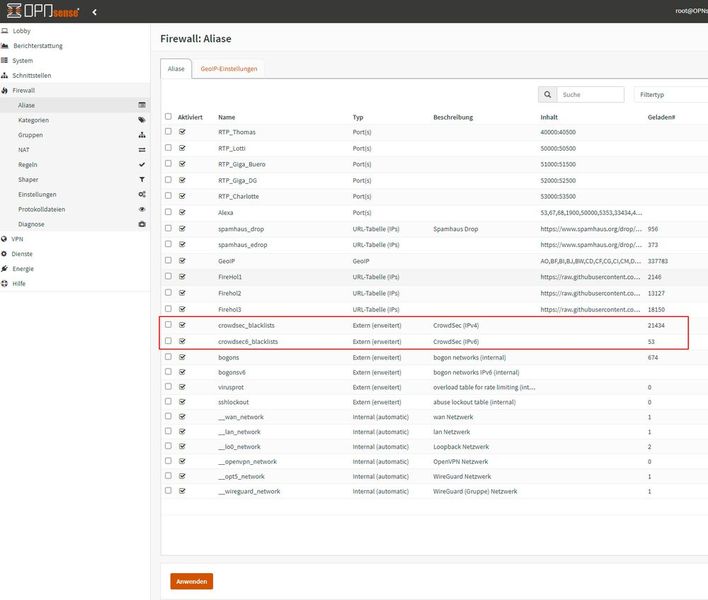The image size is (708, 600).
Task: Switch to the GeoIP-Einstellungen tab
Action: [x=229, y=69]
